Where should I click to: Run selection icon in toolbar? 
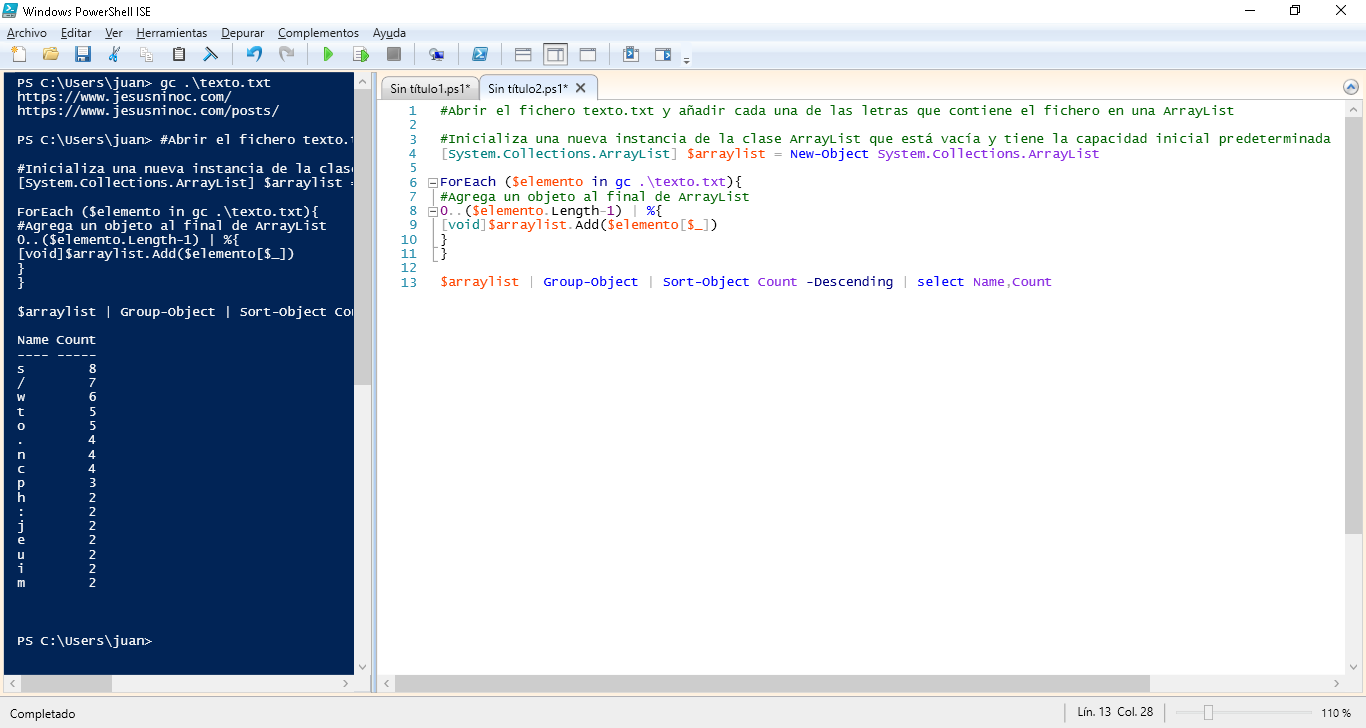point(361,54)
